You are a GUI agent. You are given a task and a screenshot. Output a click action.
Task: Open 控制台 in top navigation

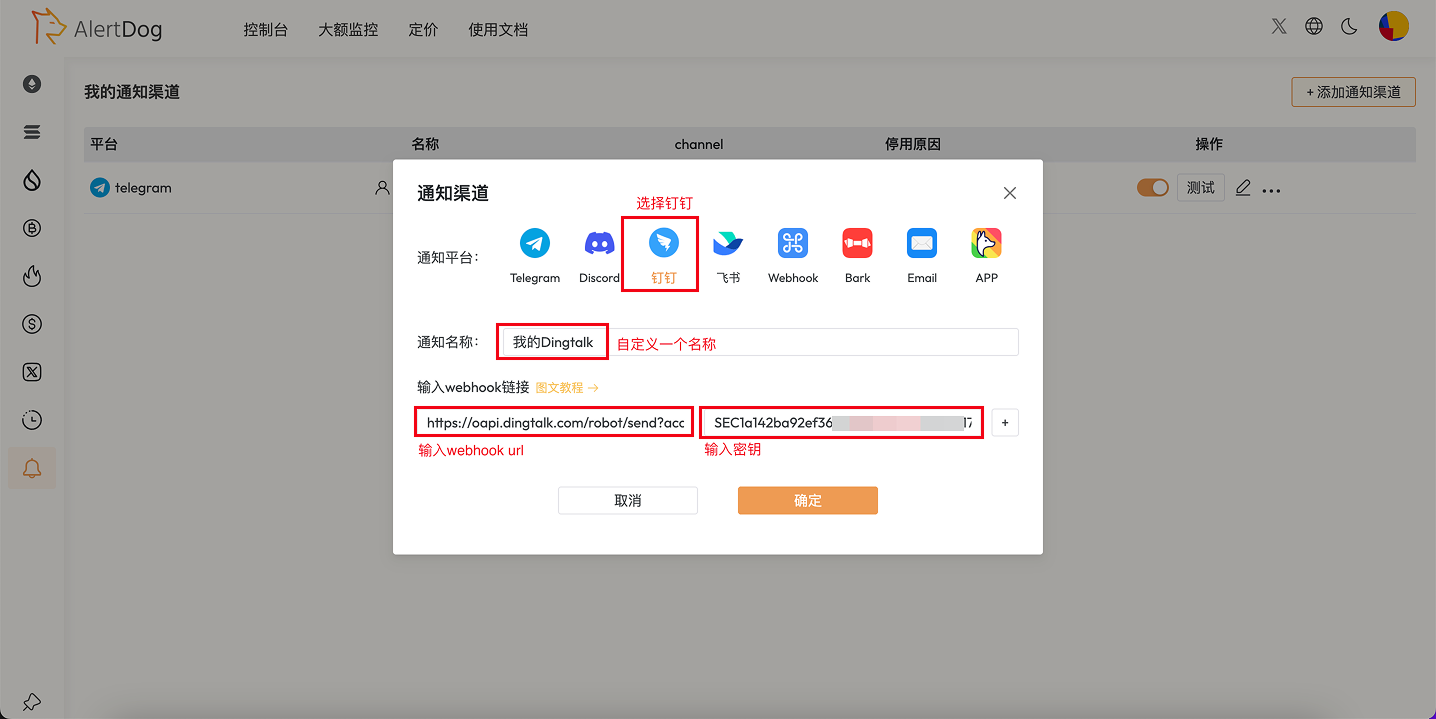pos(265,30)
